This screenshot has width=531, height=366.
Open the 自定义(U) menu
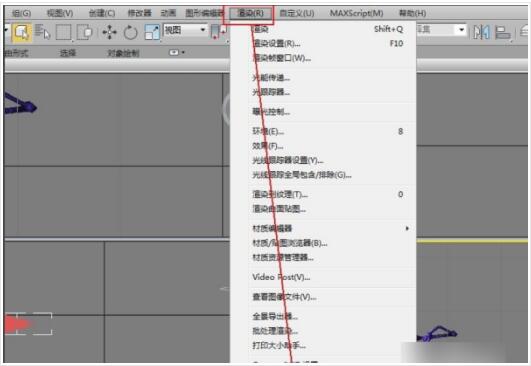pos(297,13)
